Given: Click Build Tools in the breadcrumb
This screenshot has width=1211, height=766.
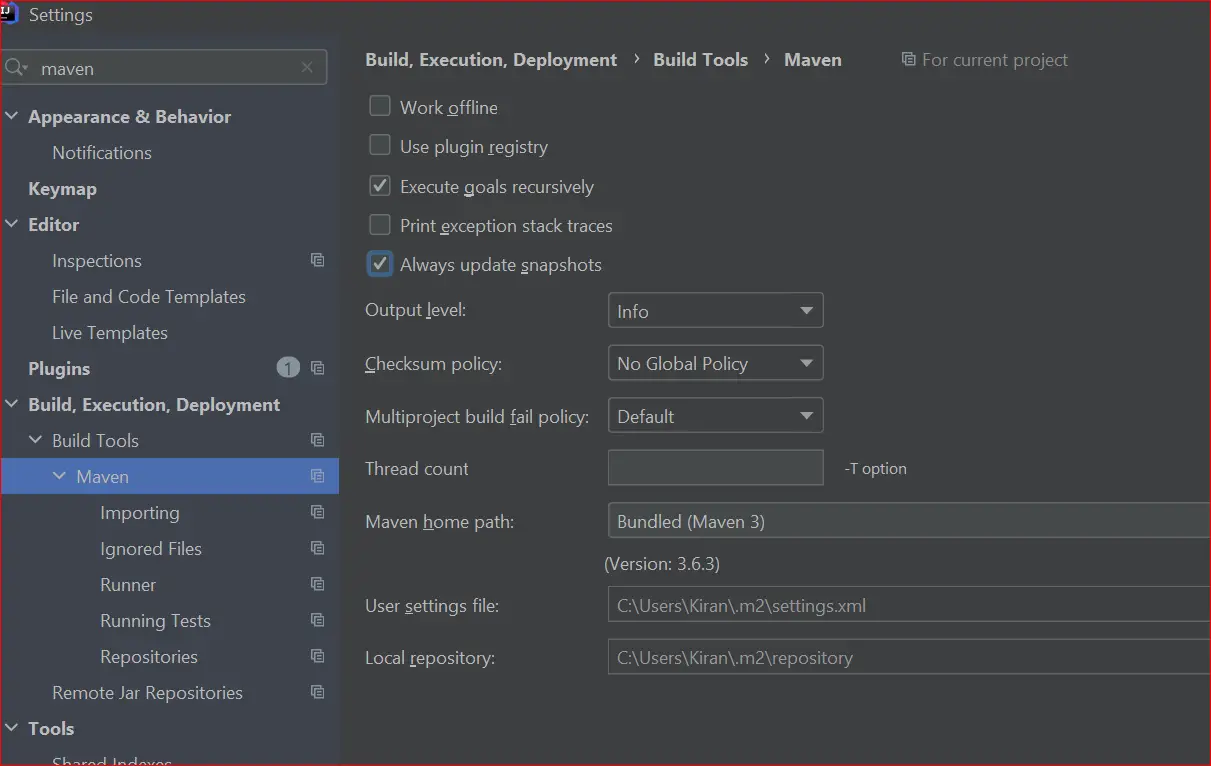Looking at the screenshot, I should pyautogui.click(x=700, y=60).
